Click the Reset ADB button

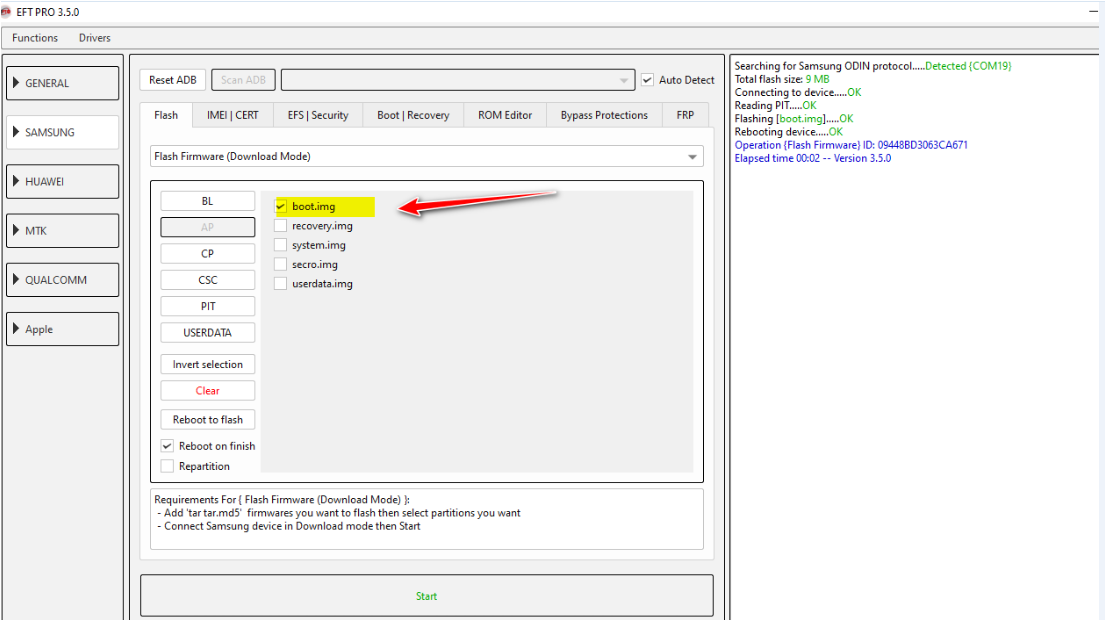(x=173, y=80)
